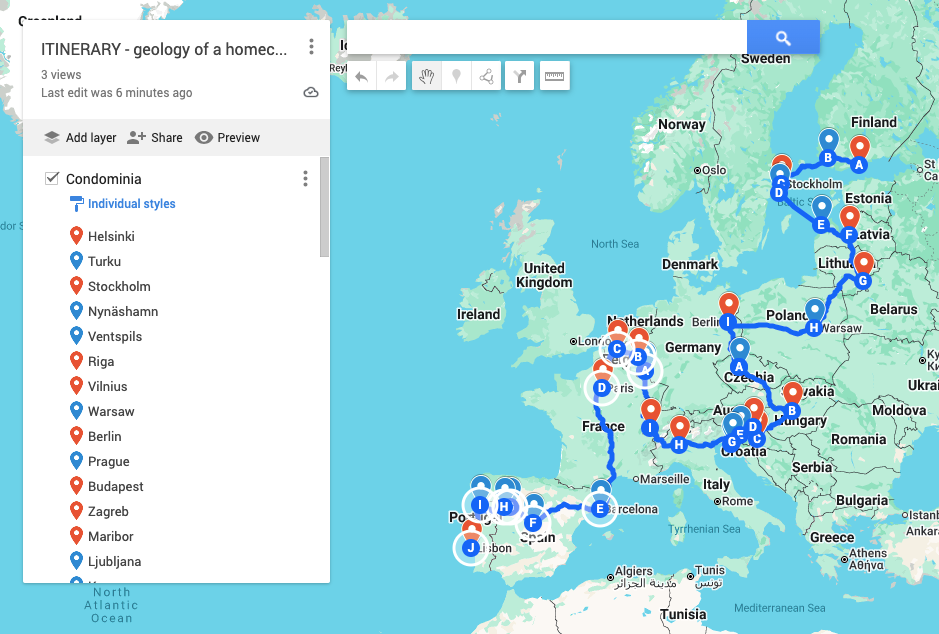Select Berlin in the places list
The width and height of the screenshot is (939, 634).
point(105,436)
